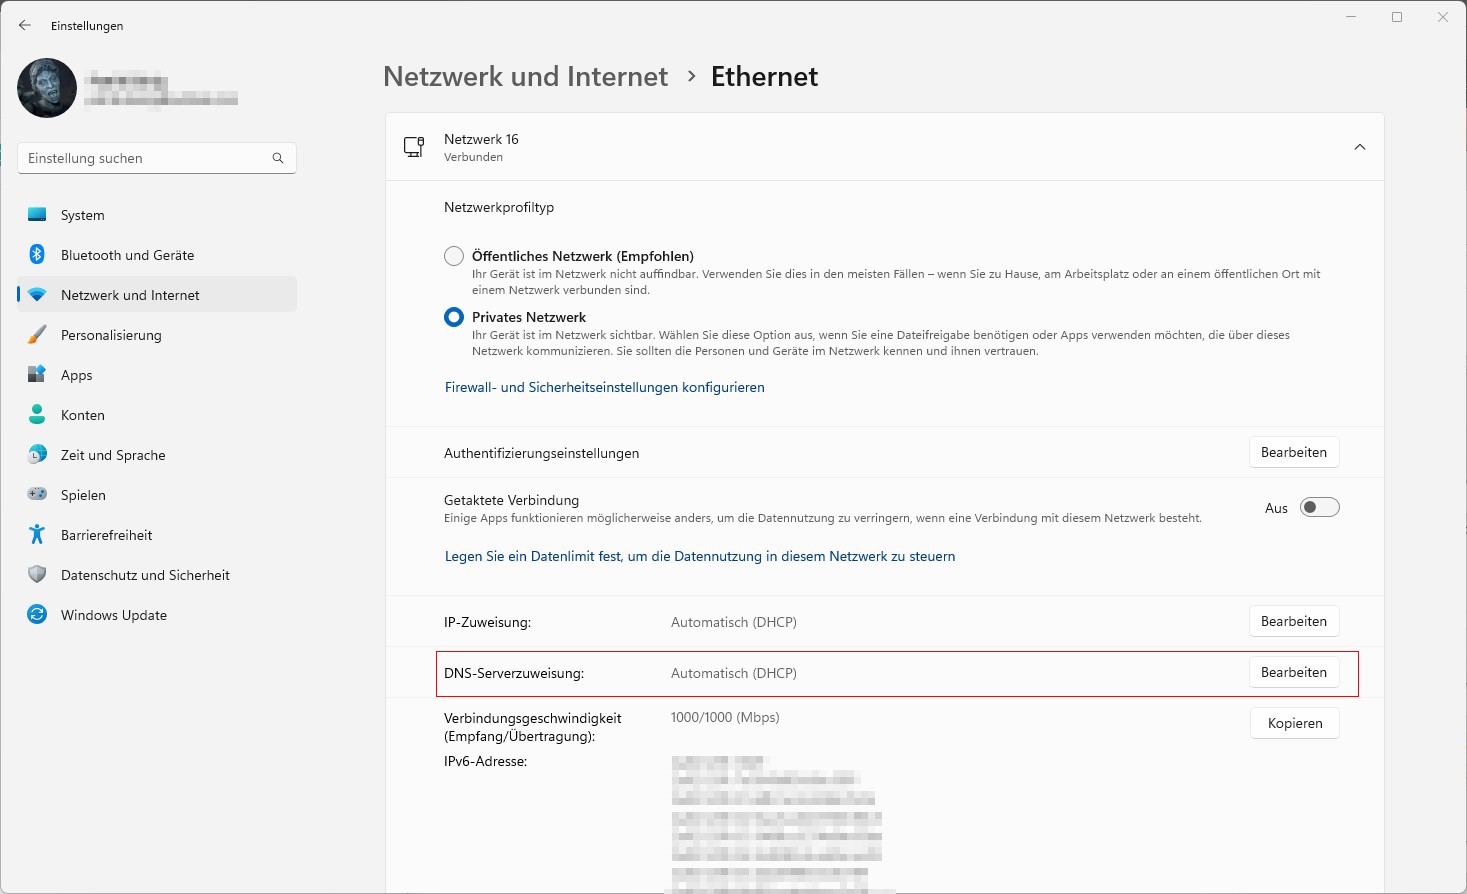
Task: Open the Bluetooth und Geräte icon
Action: (x=37, y=255)
